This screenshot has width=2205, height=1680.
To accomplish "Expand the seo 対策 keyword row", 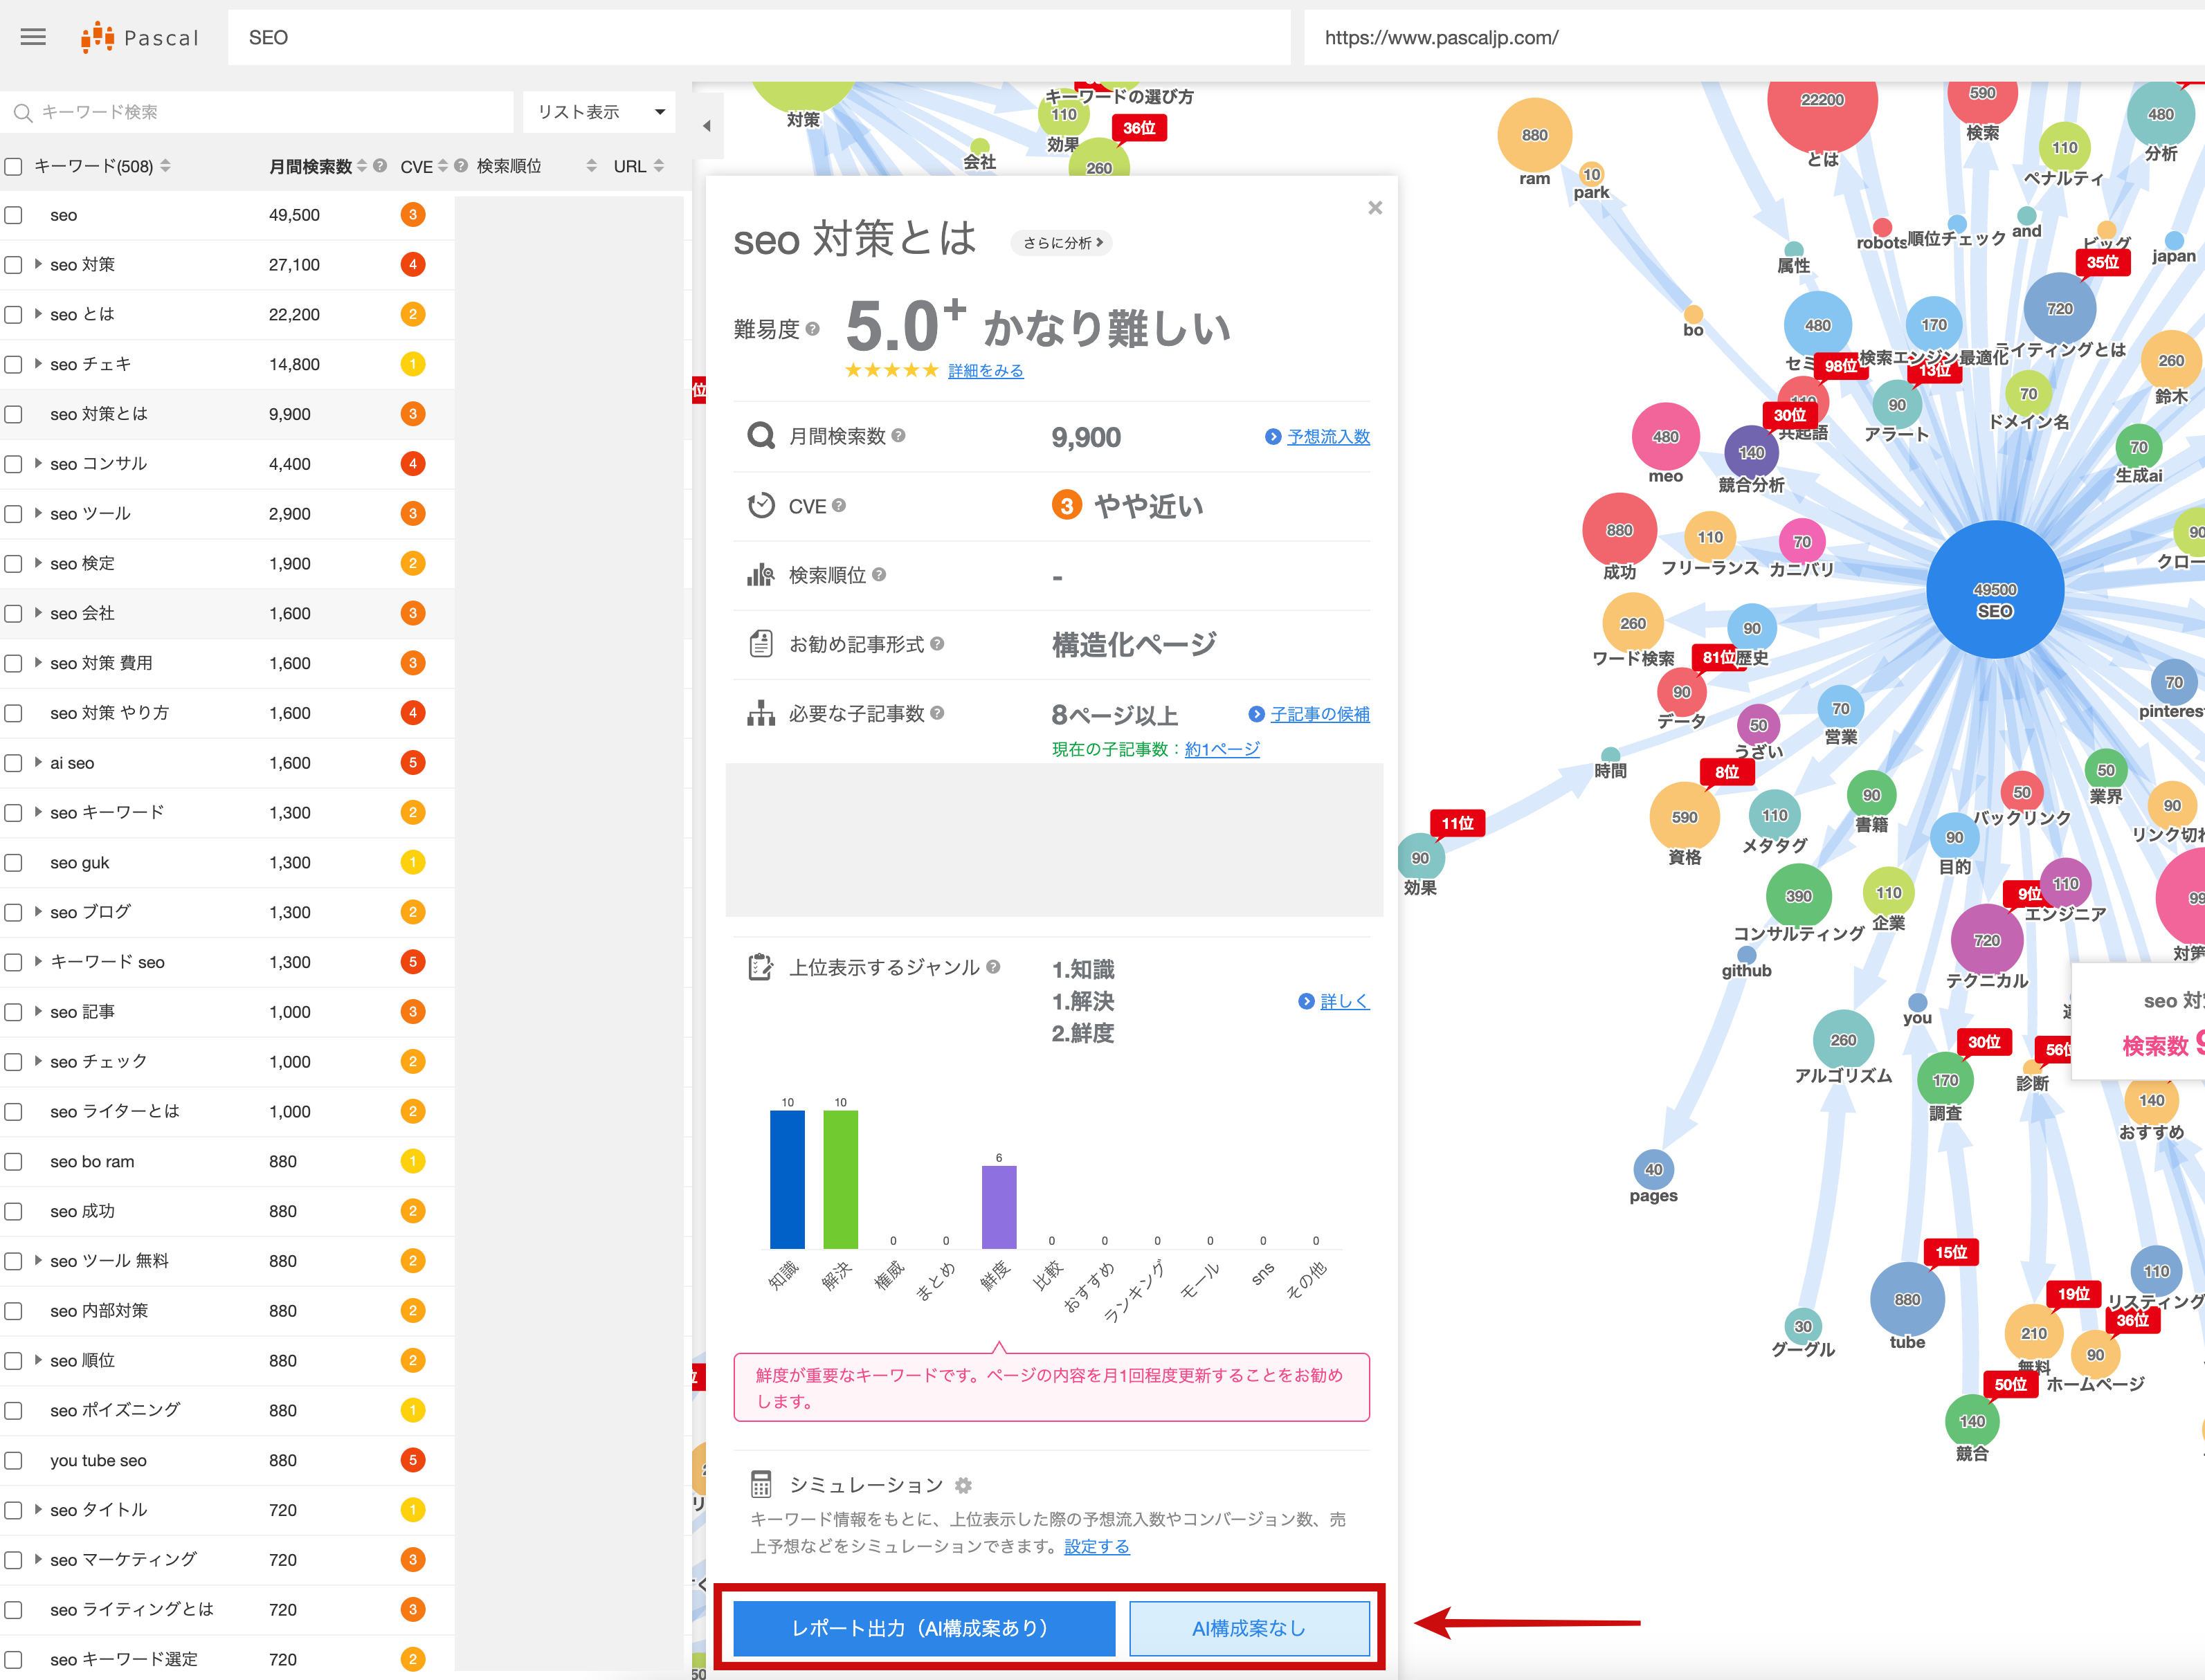I will (x=38, y=264).
